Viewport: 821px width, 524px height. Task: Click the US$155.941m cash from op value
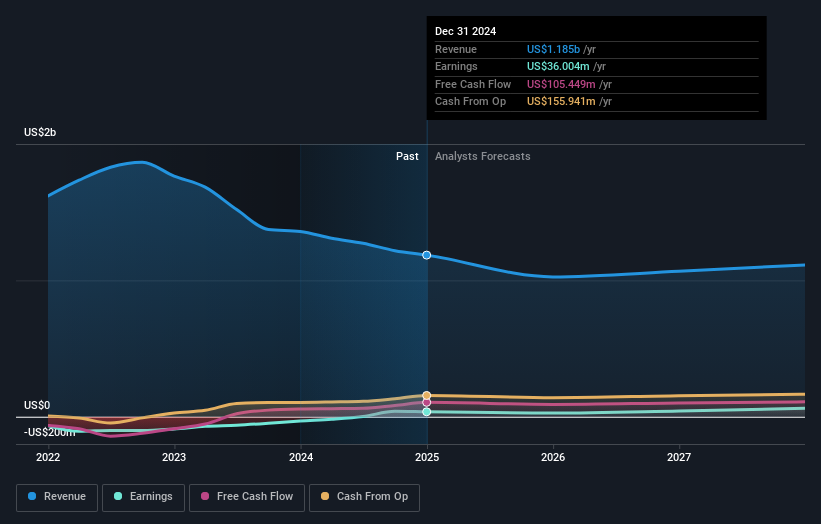[561, 102]
